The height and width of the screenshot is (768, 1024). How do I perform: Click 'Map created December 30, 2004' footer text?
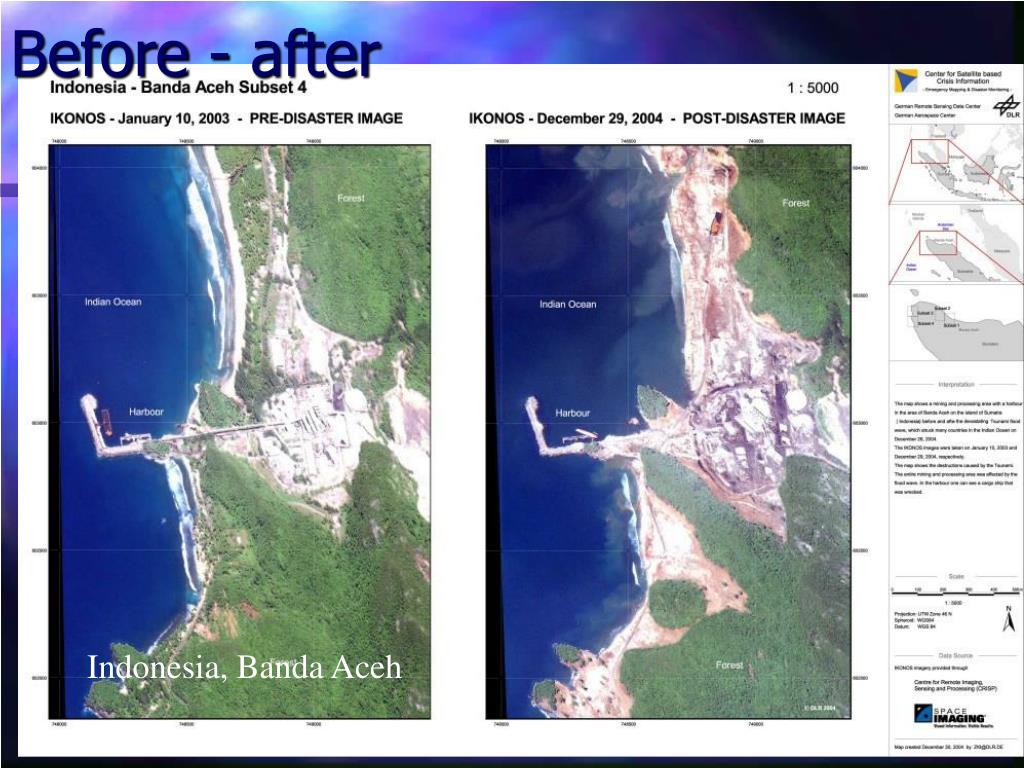tap(949, 747)
